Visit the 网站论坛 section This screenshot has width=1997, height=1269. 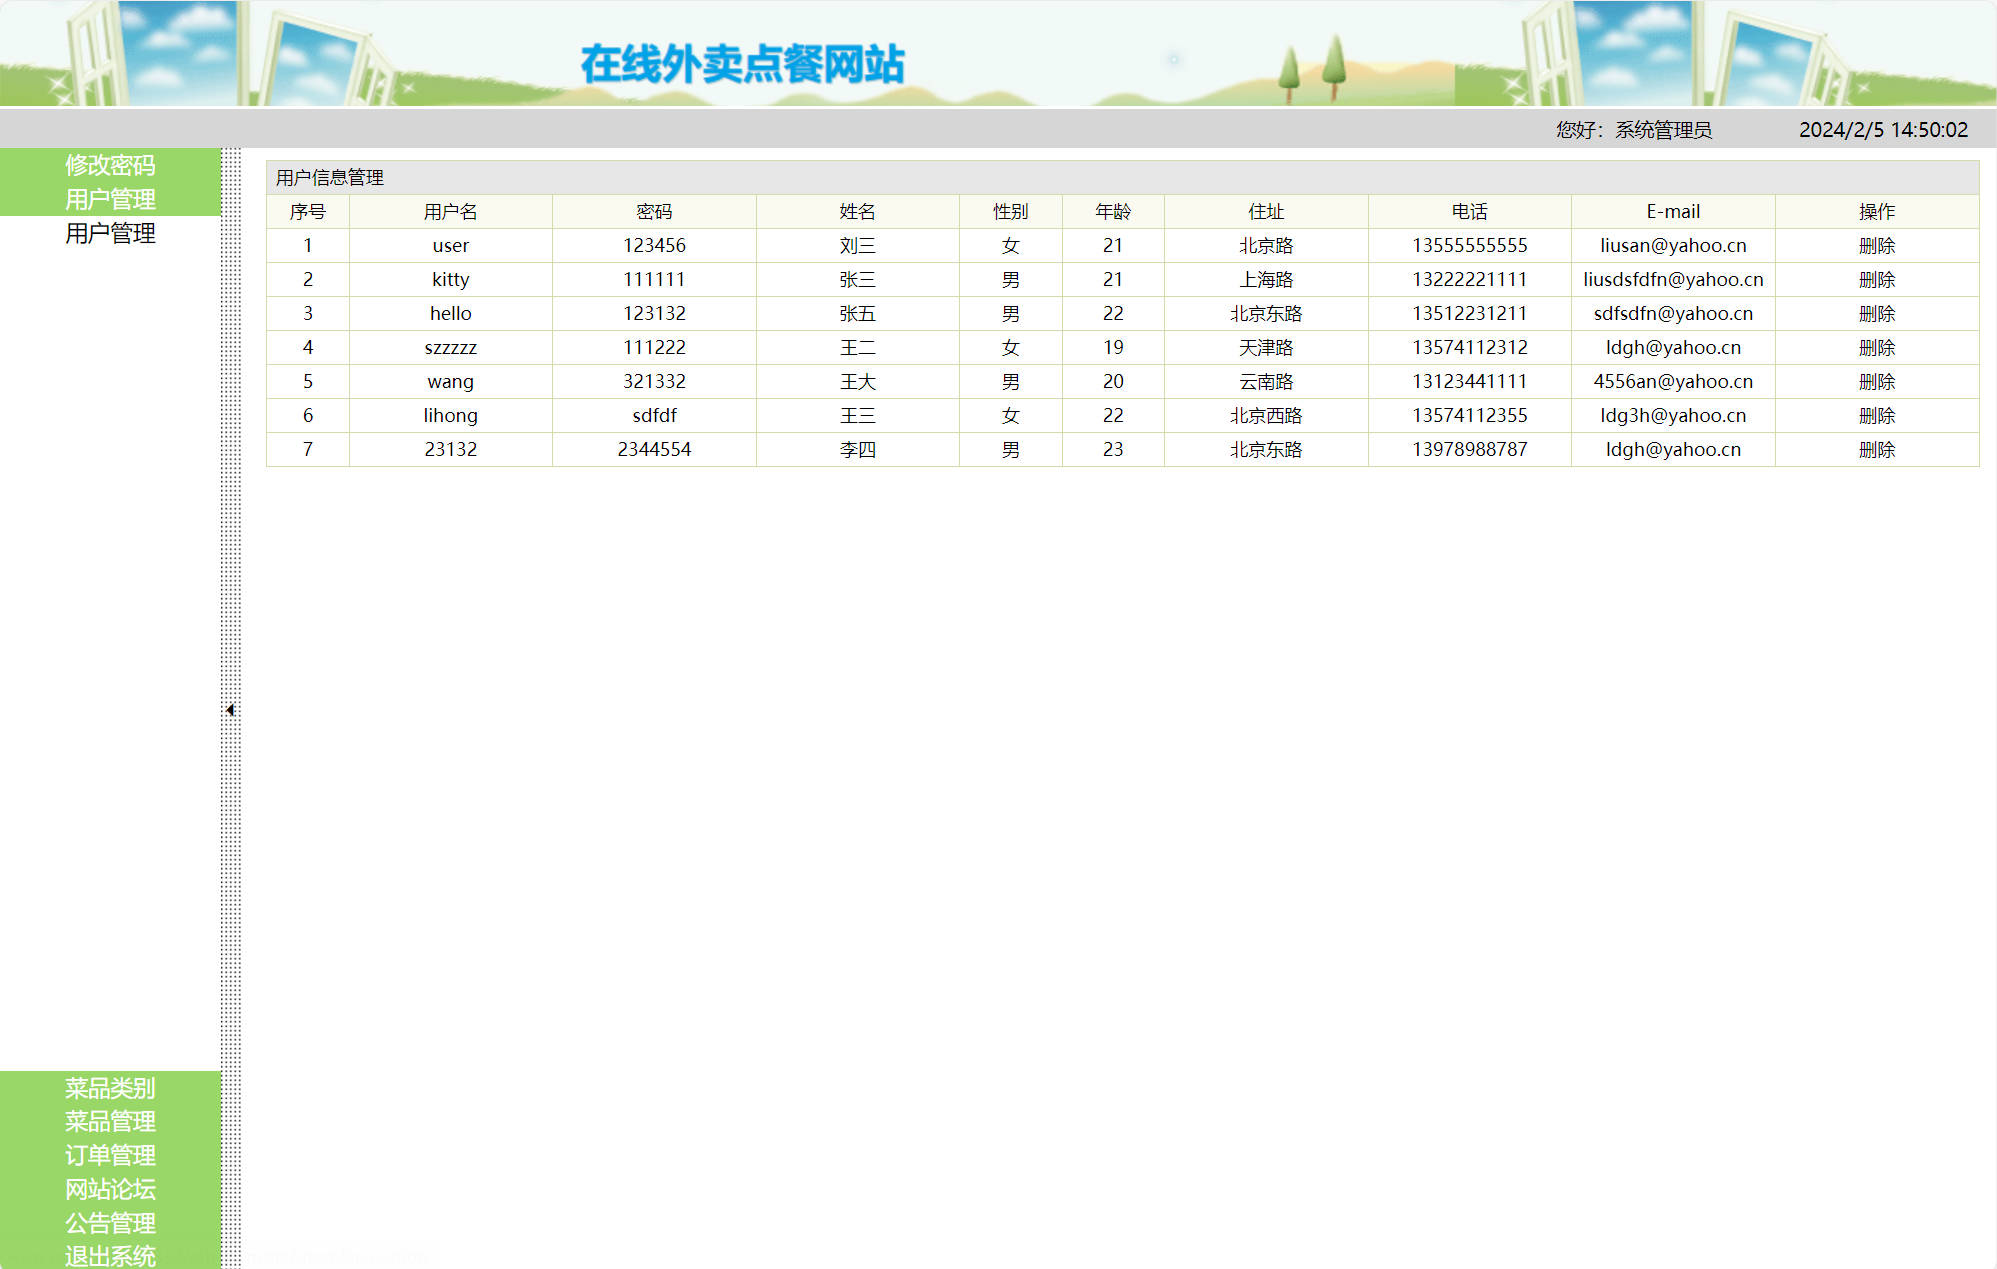tap(110, 1190)
